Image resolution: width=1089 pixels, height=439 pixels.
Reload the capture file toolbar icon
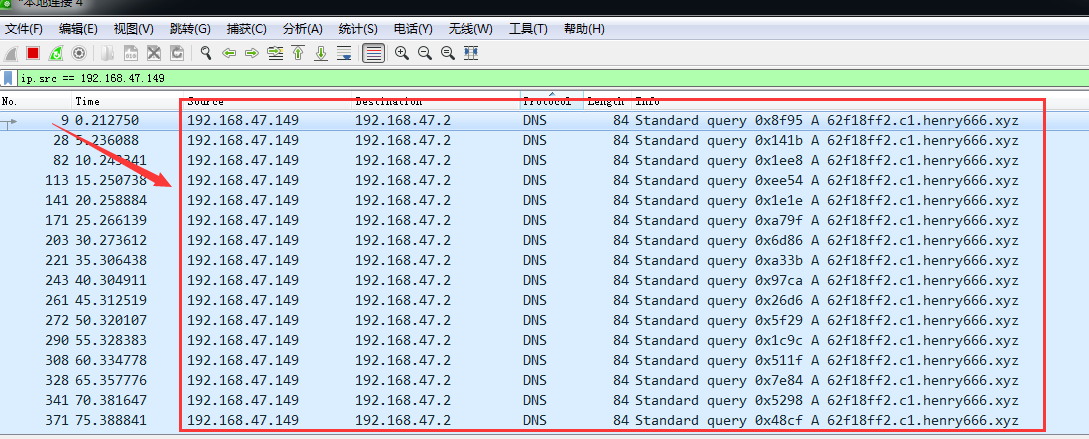(177, 53)
